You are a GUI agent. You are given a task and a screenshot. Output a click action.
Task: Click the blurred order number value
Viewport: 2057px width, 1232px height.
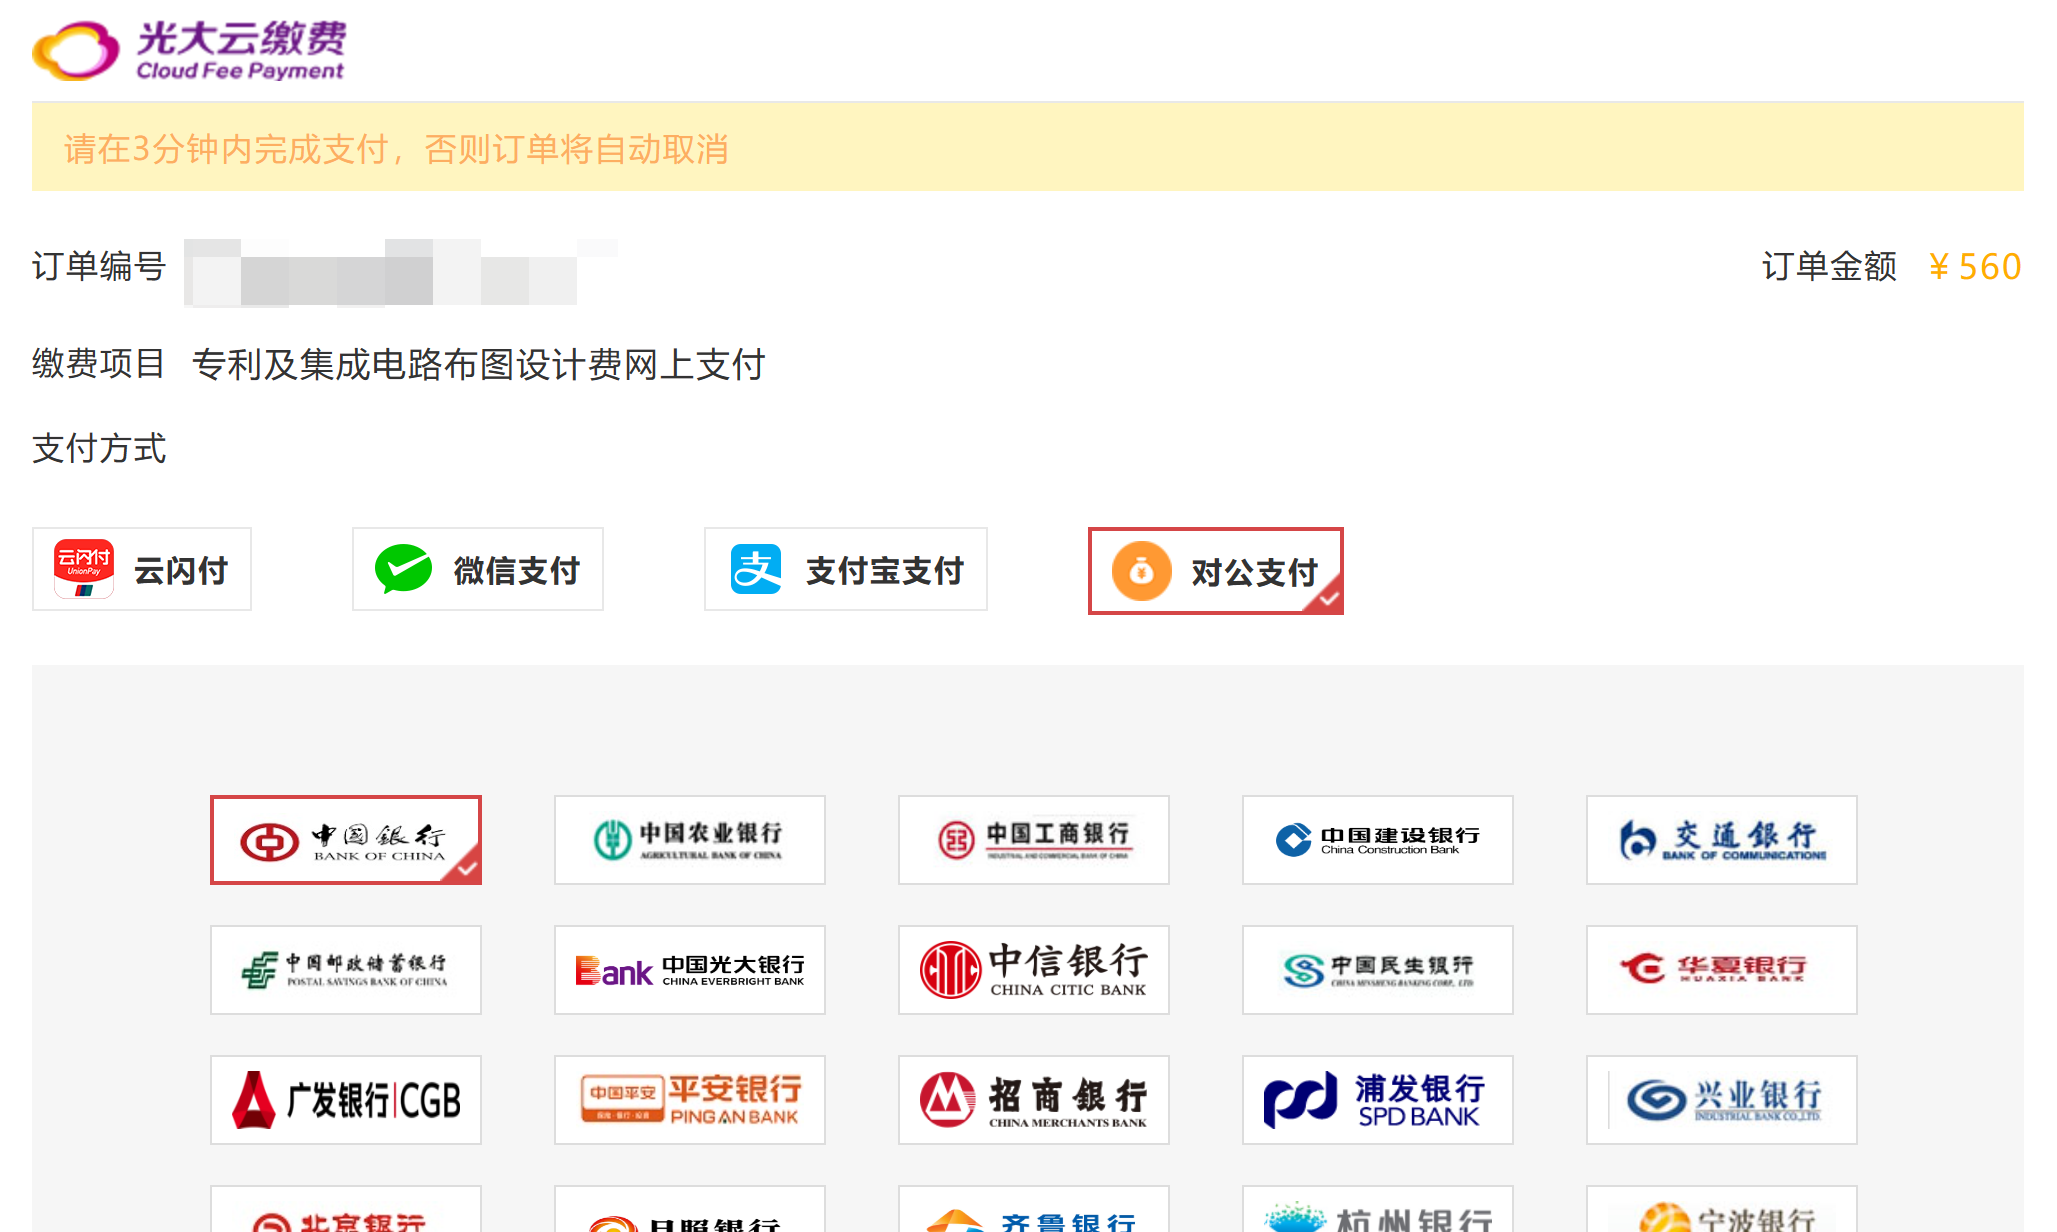tap(400, 271)
